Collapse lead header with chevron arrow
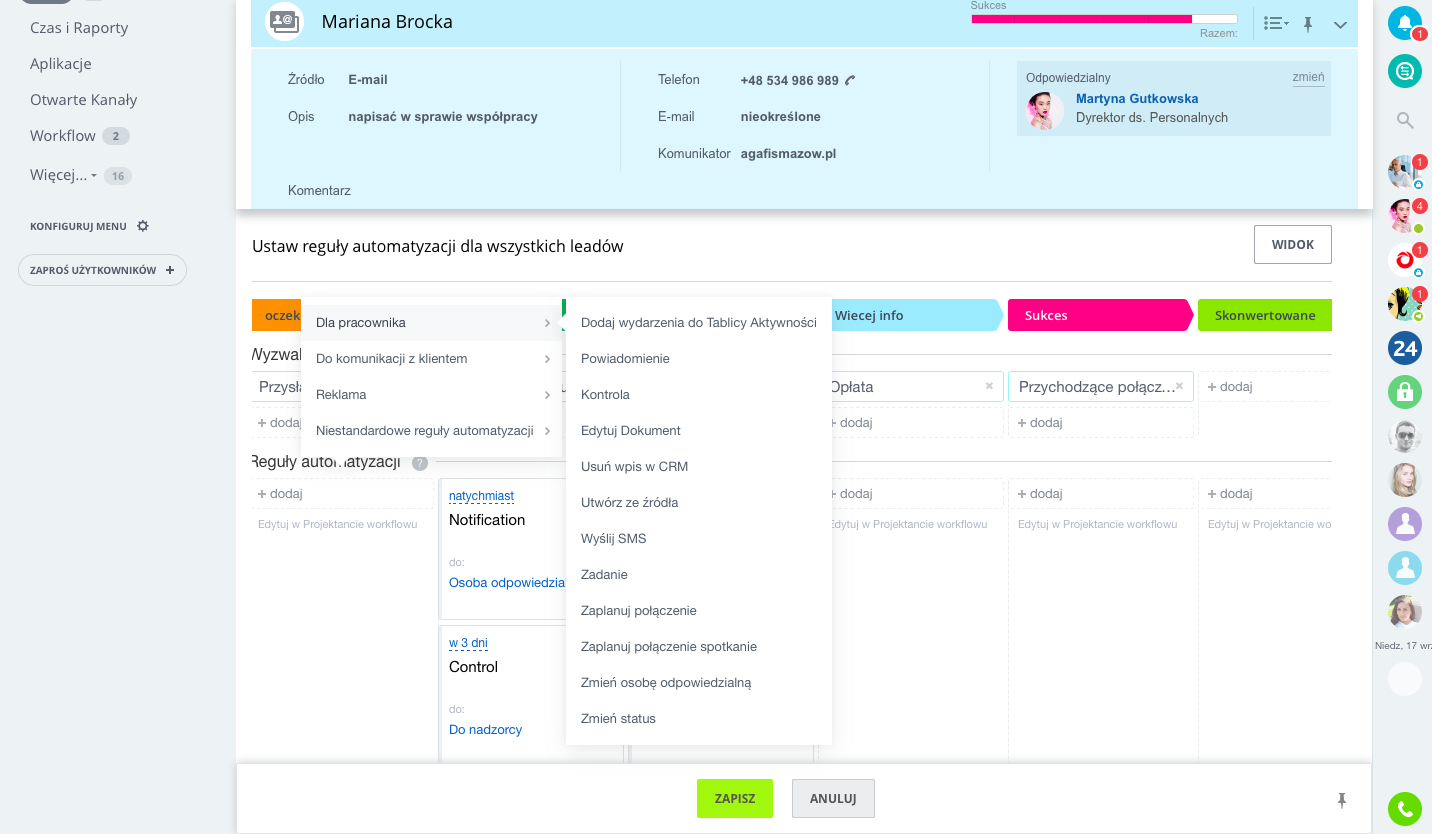 tap(1340, 25)
